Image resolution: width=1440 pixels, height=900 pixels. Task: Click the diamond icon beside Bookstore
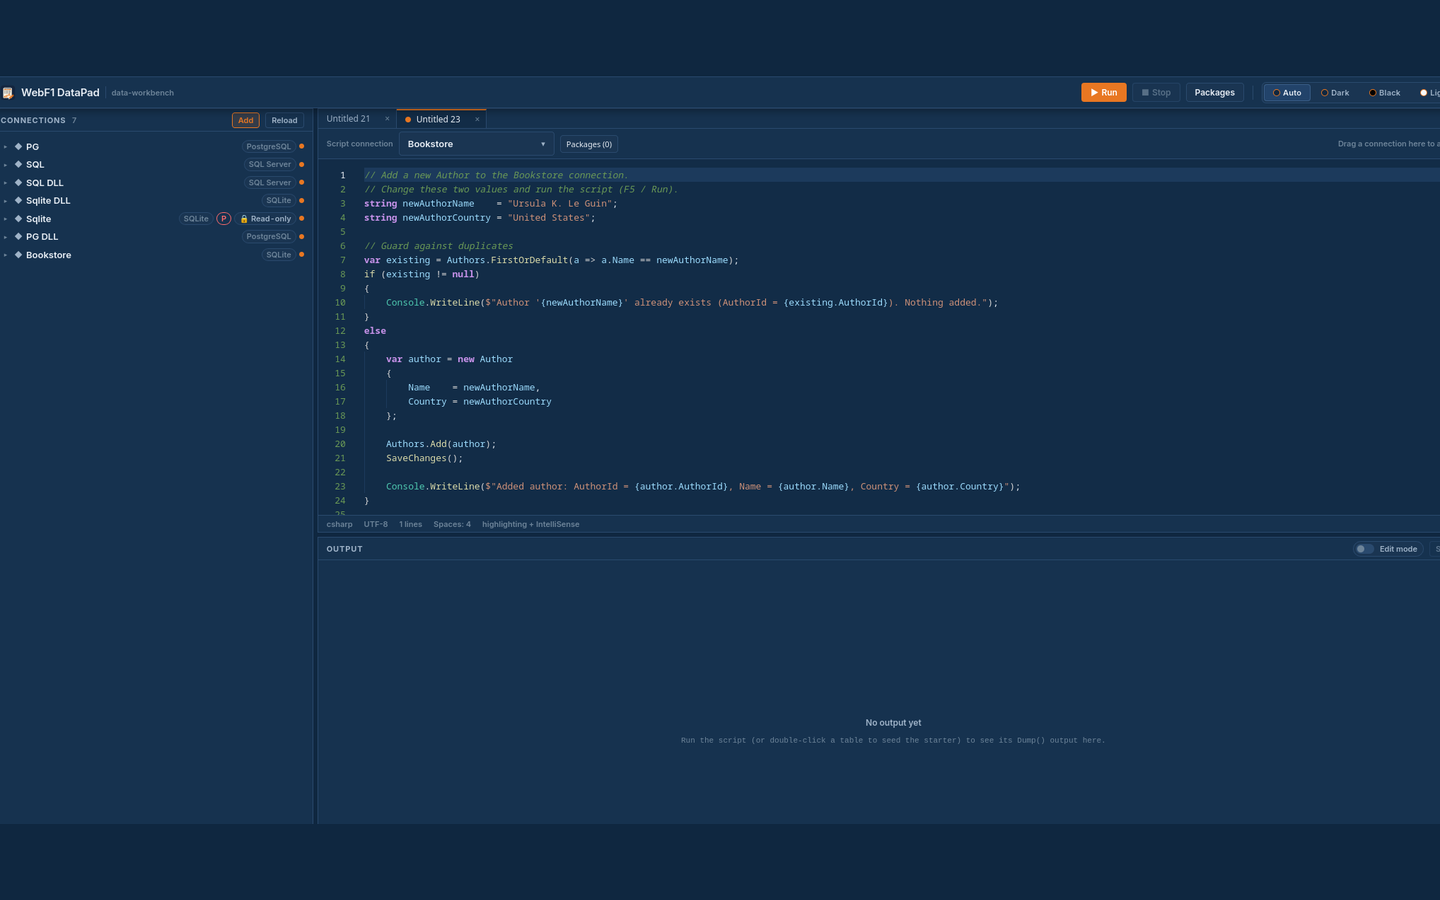pos(18,254)
